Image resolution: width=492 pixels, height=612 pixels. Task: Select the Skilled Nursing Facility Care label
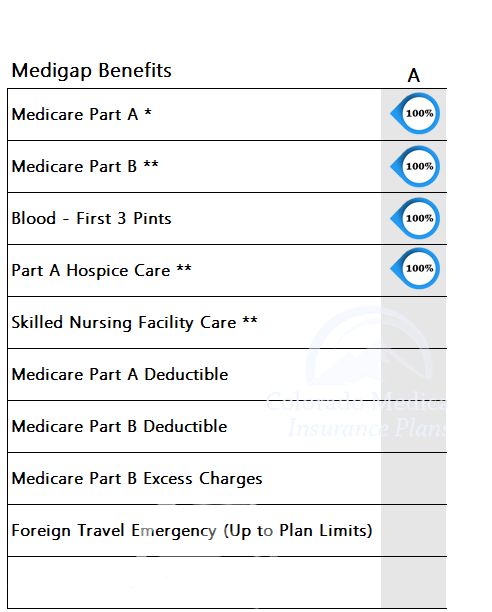[x=135, y=323]
